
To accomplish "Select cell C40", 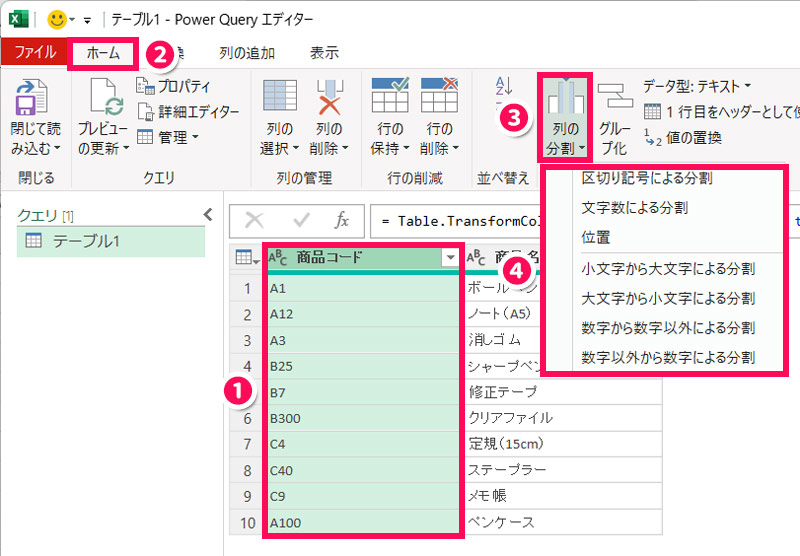I will pyautogui.click(x=363, y=470).
